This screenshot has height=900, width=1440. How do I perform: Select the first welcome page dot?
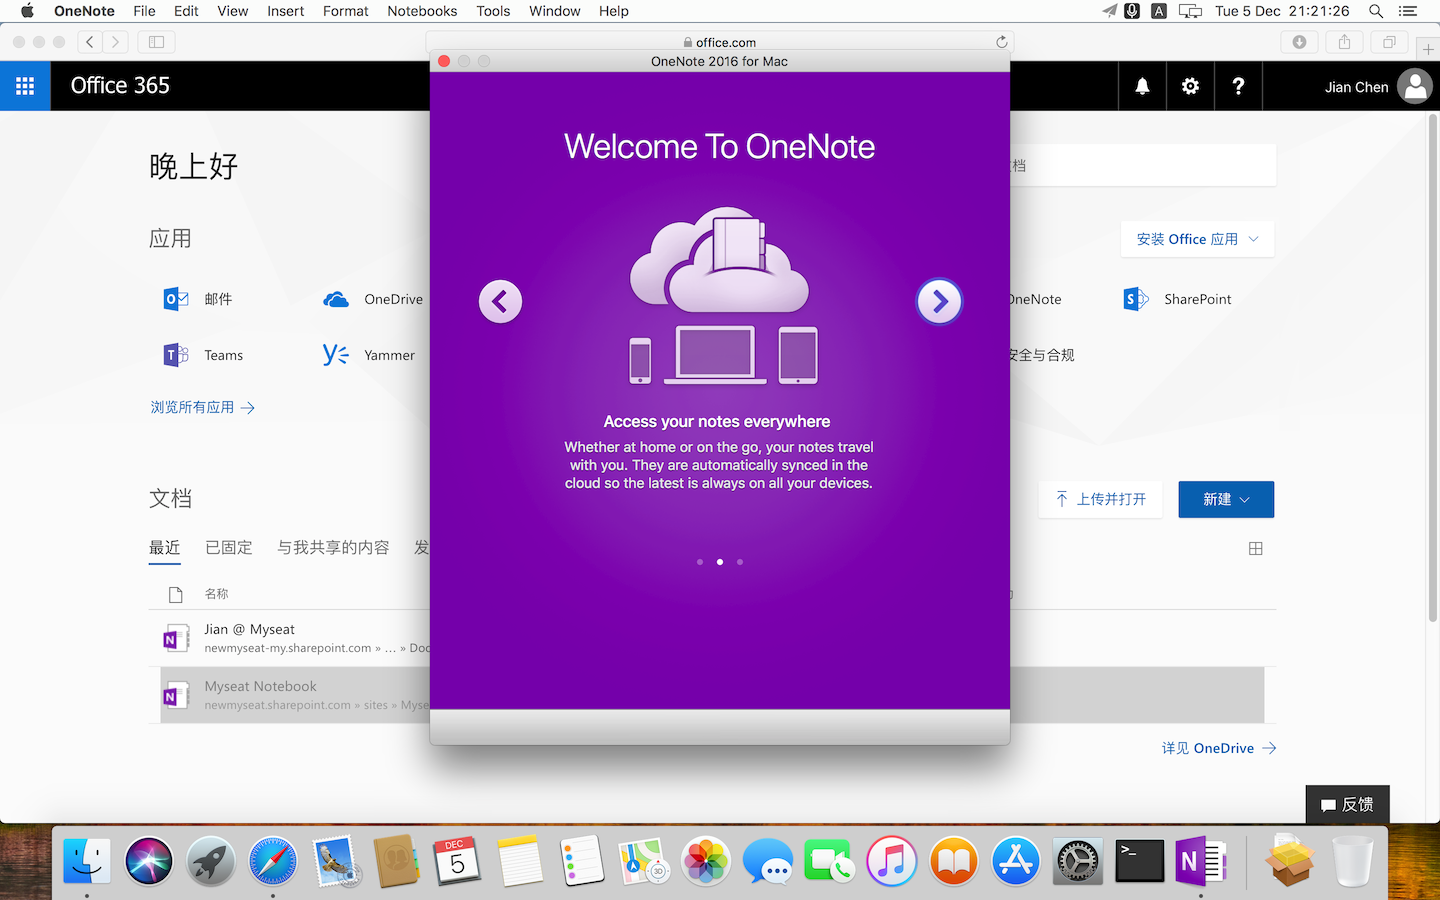click(700, 562)
